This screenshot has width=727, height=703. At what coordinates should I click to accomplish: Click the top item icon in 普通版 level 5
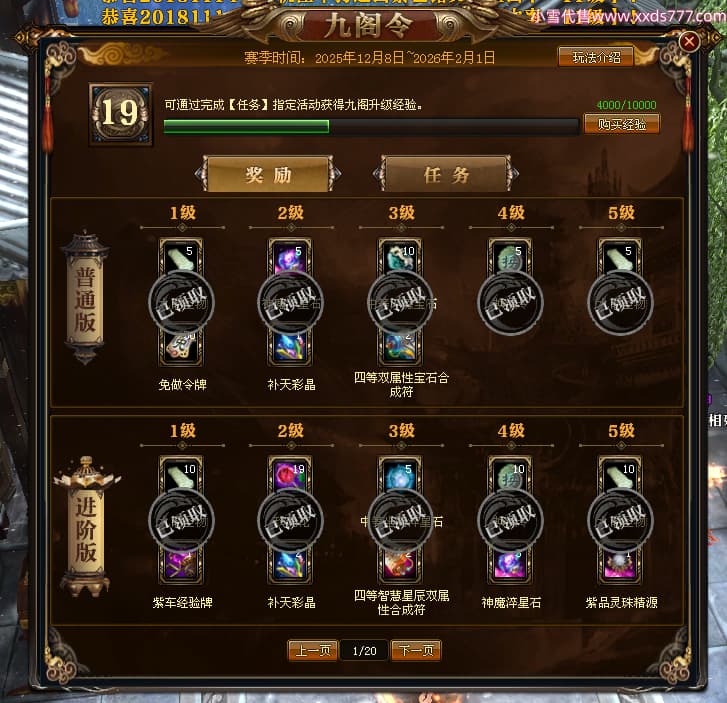point(620,257)
